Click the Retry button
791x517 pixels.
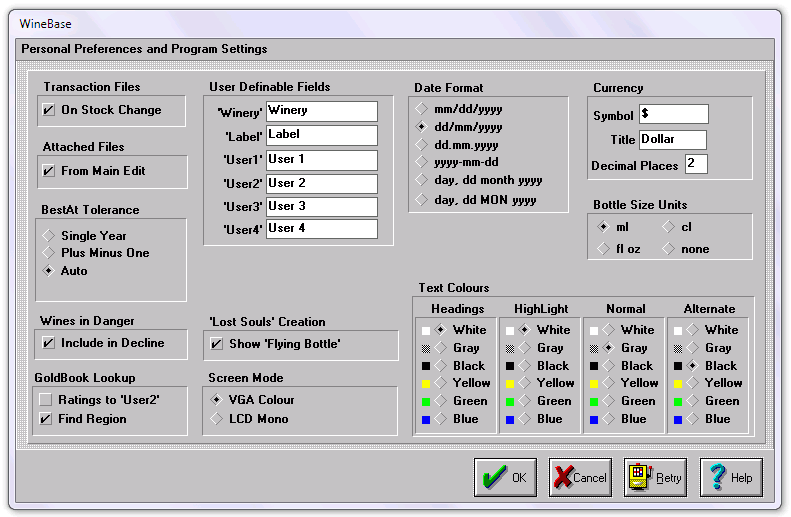click(x=655, y=477)
